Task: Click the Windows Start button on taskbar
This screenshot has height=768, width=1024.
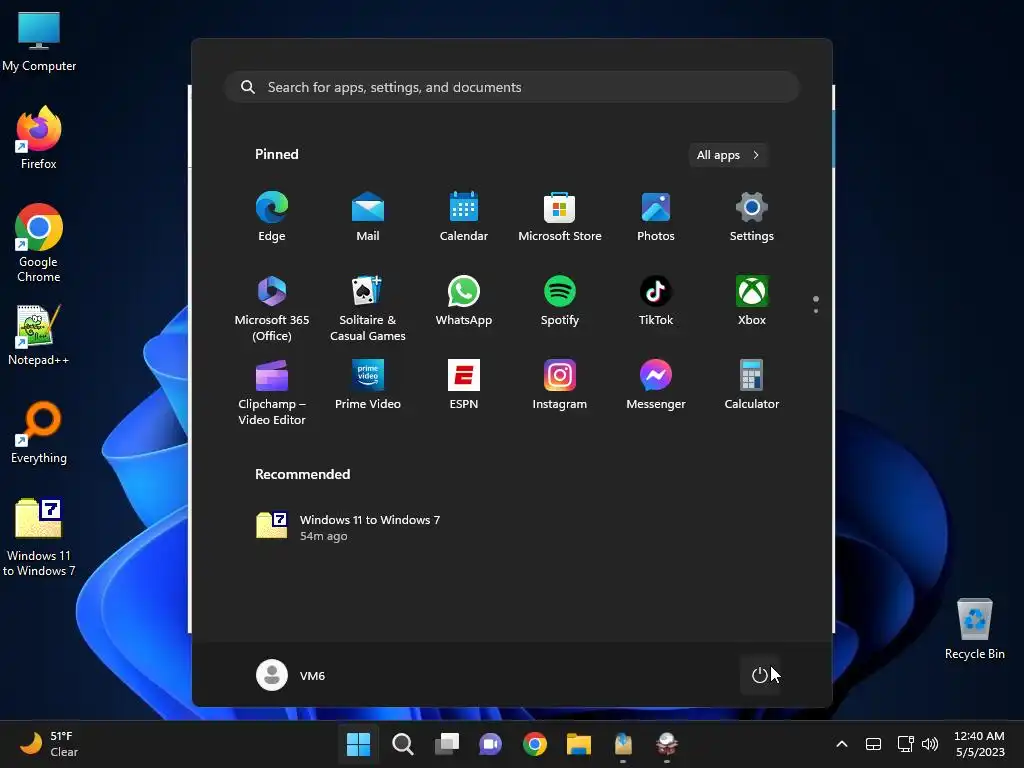Action: coord(358,744)
